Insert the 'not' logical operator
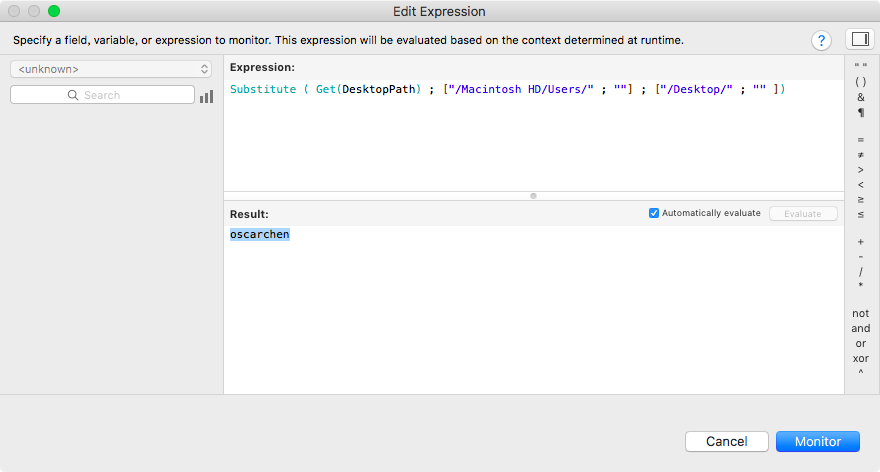Screen dimensions: 880x472 (x=860, y=313)
